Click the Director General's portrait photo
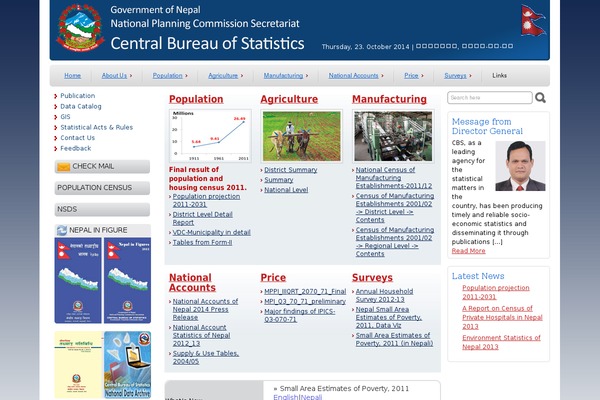The image size is (600, 400). [520, 166]
